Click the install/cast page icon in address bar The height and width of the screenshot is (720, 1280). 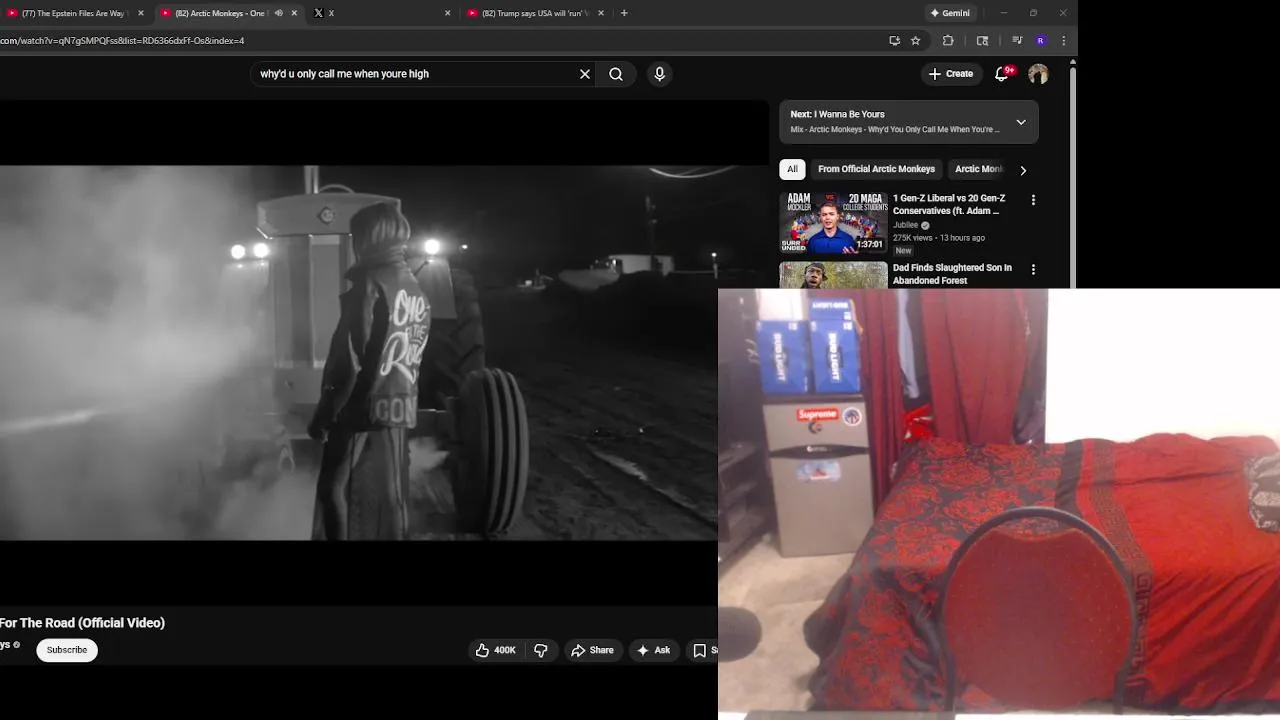click(x=894, y=41)
